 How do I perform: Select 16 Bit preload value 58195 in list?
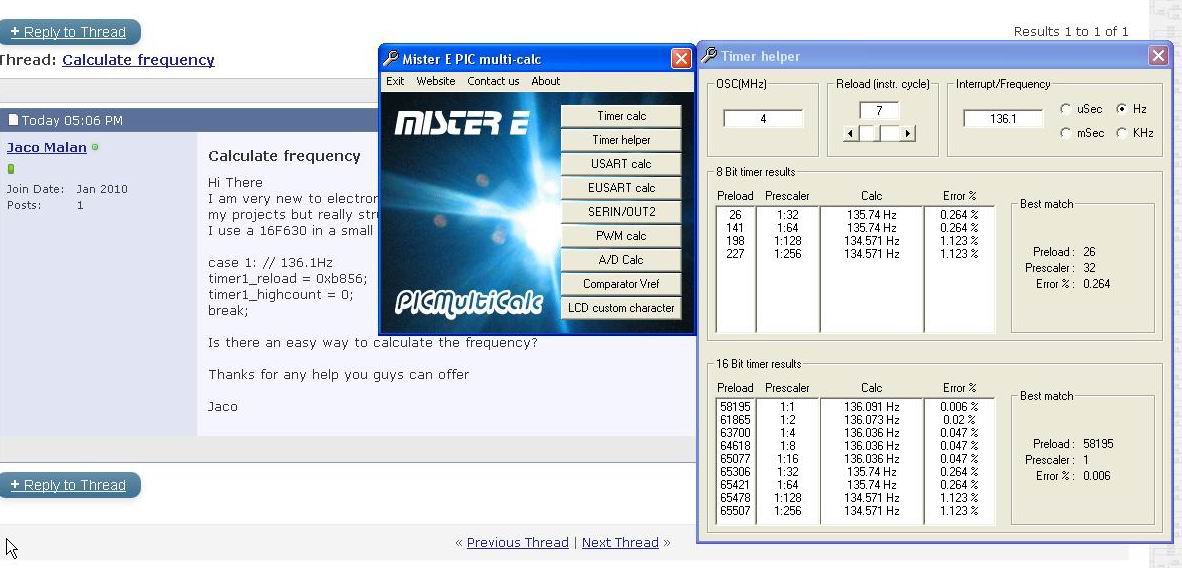(x=735, y=407)
